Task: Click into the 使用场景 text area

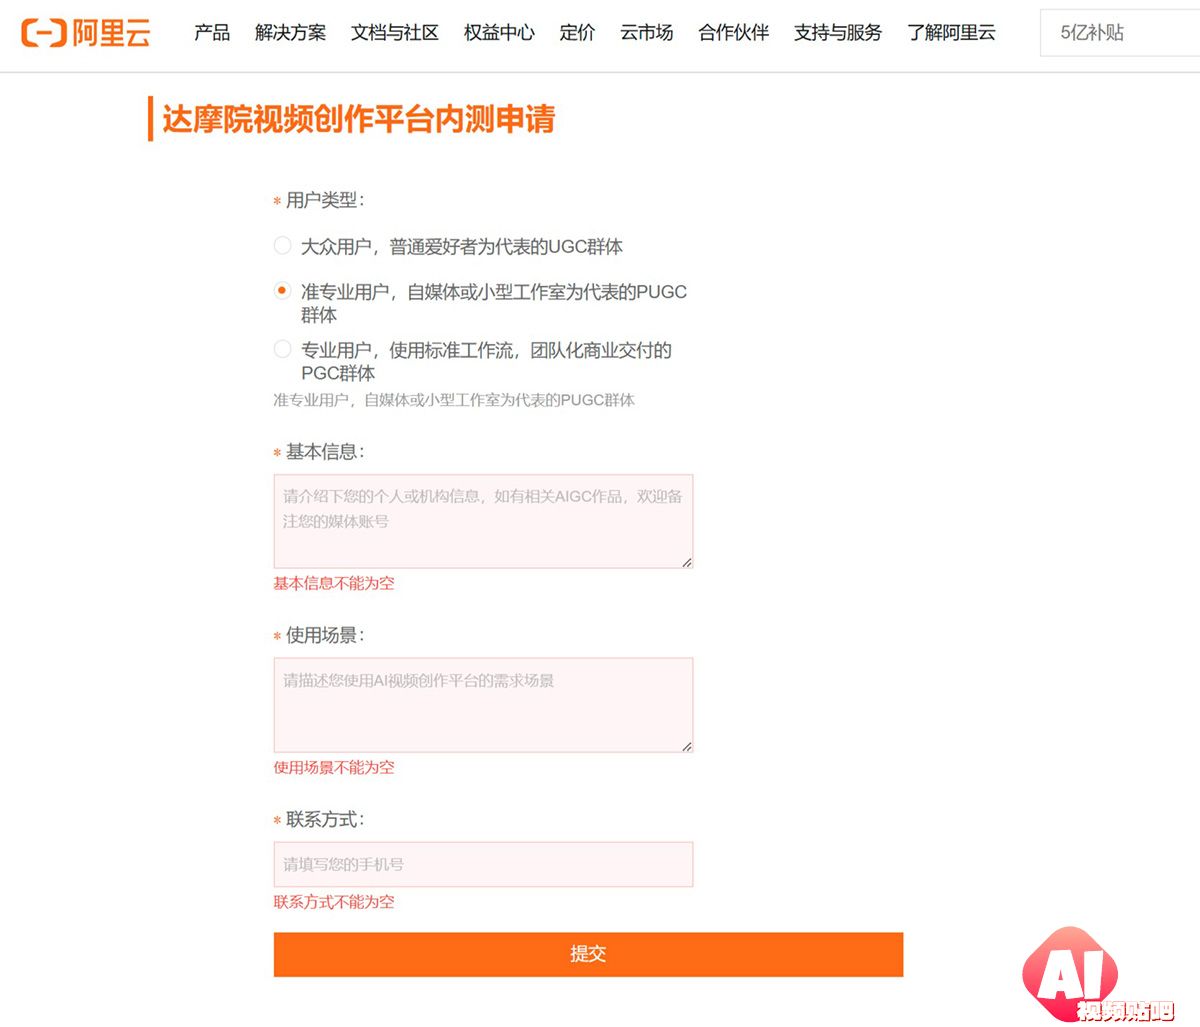Action: (483, 705)
